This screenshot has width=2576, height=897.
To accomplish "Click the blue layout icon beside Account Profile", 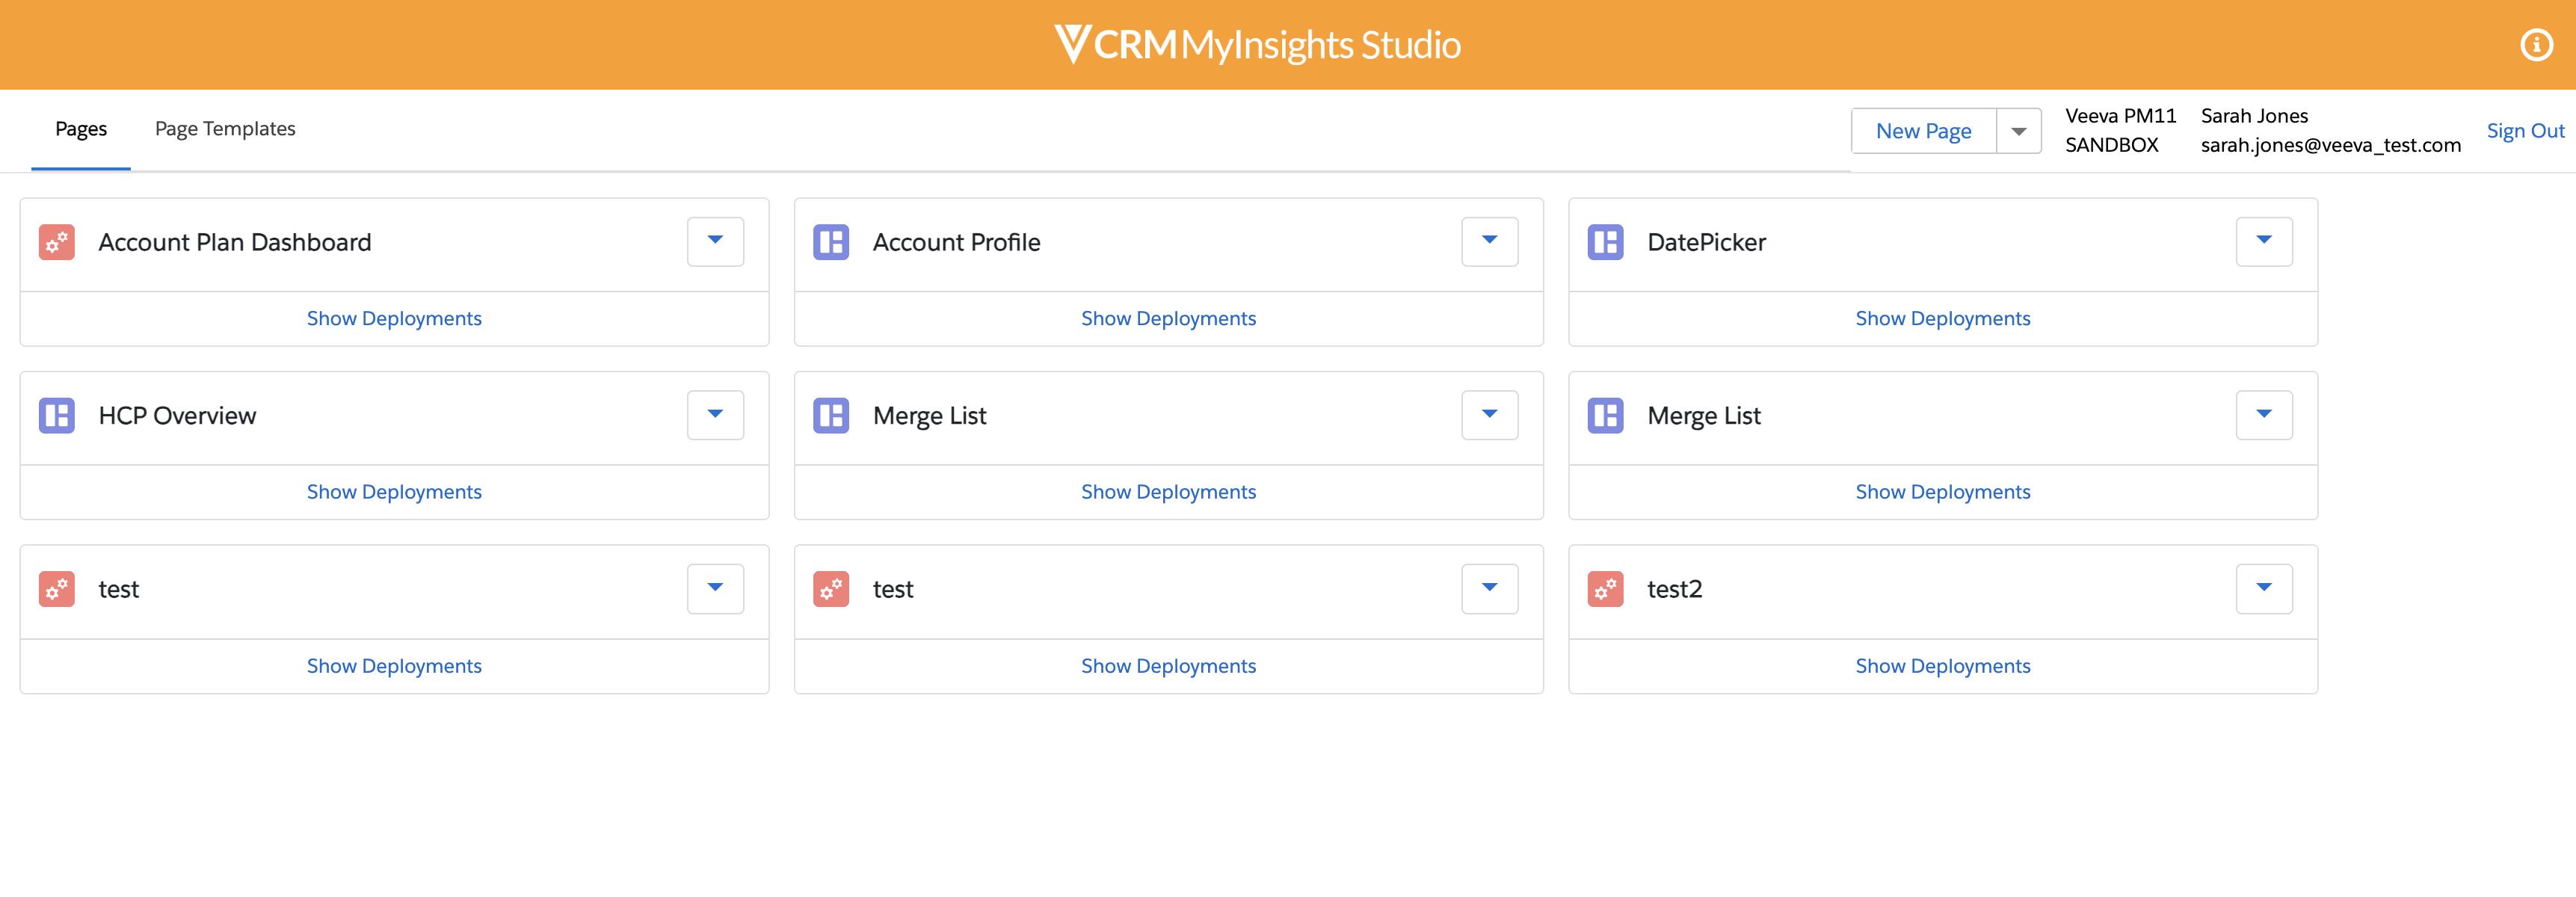I will 831,242.
